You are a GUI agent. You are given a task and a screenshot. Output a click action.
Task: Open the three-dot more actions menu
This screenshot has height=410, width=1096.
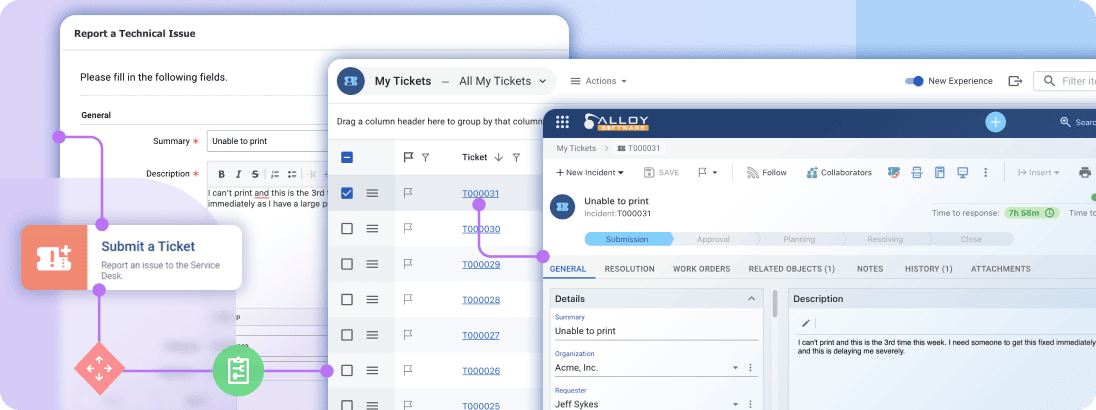[x=986, y=173]
